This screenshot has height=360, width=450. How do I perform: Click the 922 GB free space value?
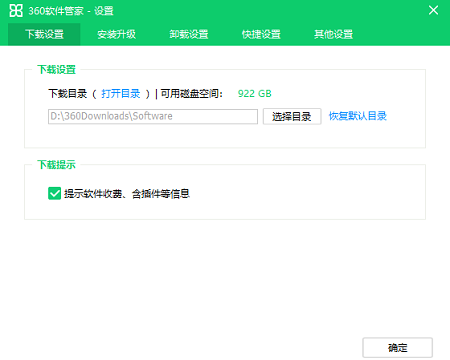tap(255, 94)
